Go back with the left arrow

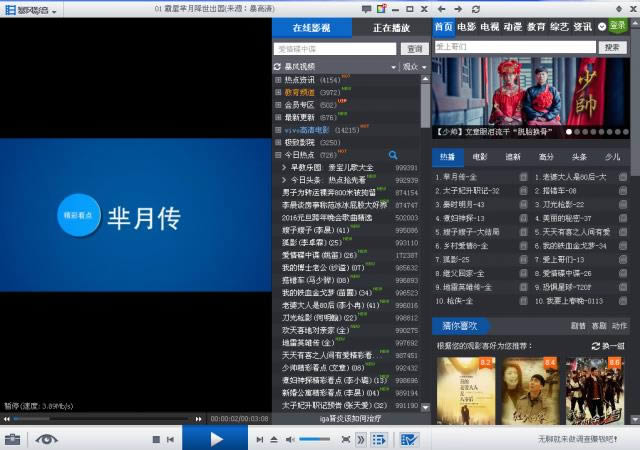point(441,9)
